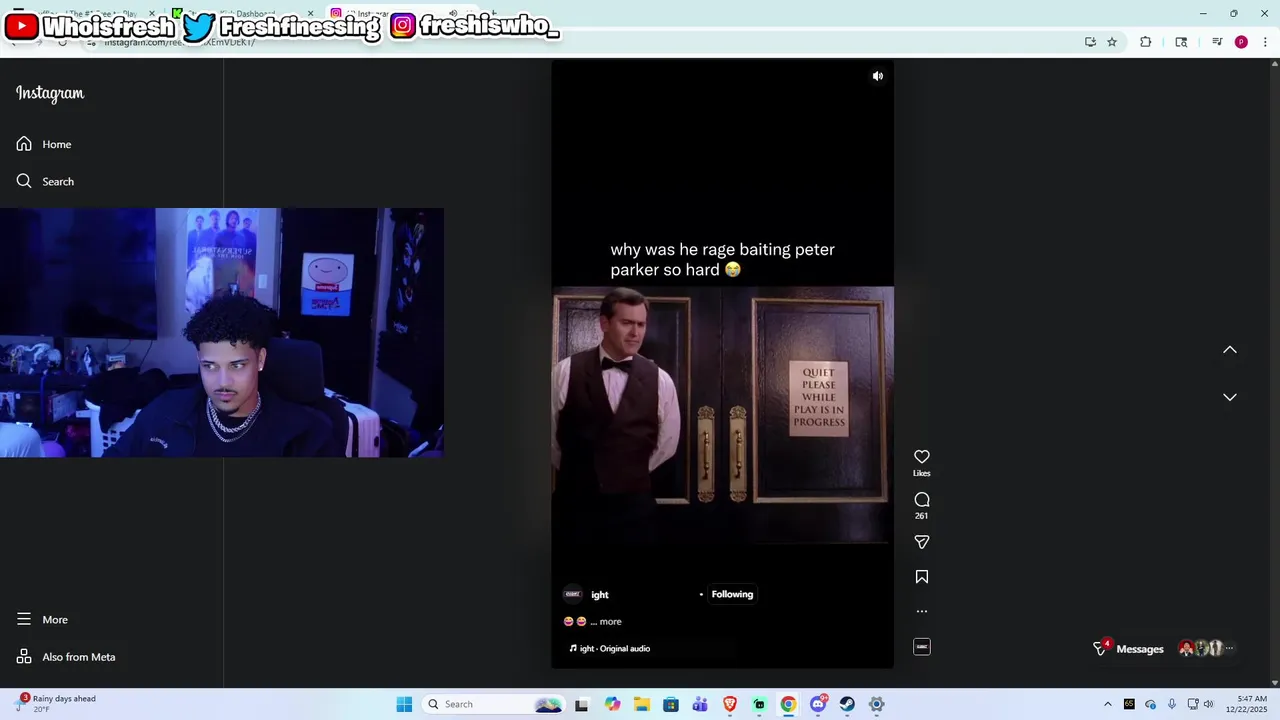Image resolution: width=1280 pixels, height=720 pixels.
Task: Click the Instagram logo
Action: [50, 93]
